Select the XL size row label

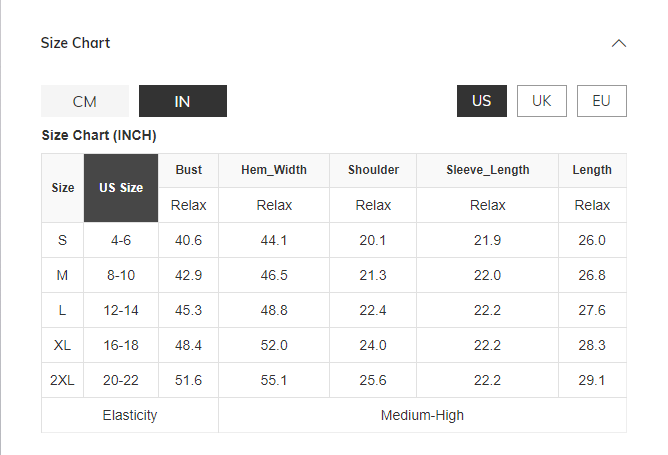63,345
